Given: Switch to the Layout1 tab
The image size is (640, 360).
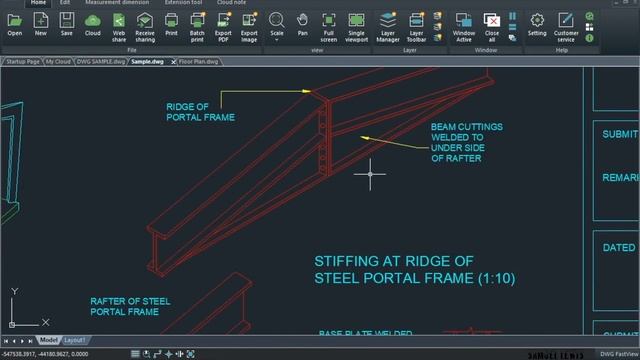Looking at the screenshot, I should 75,340.
